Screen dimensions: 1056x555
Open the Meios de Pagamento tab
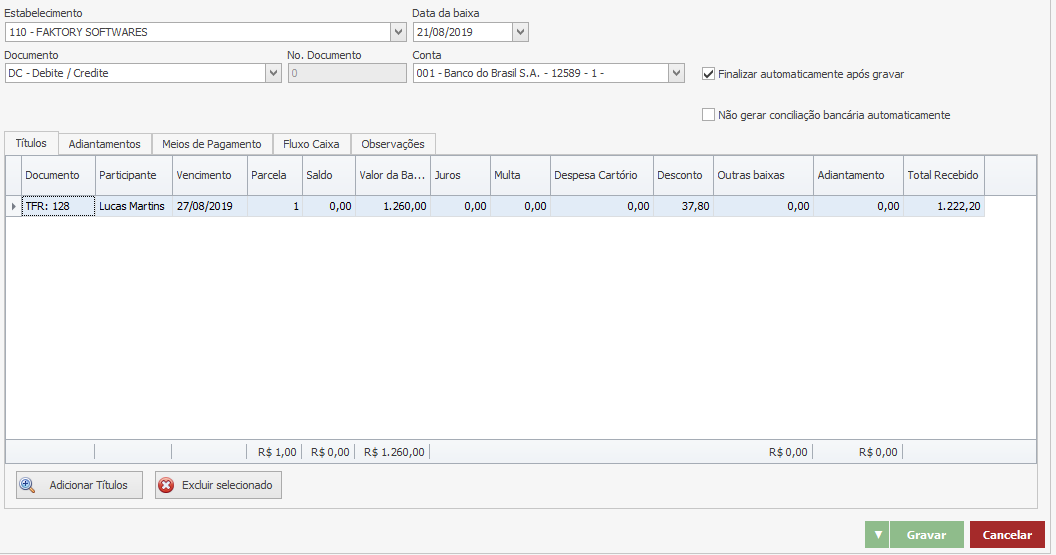[212, 144]
